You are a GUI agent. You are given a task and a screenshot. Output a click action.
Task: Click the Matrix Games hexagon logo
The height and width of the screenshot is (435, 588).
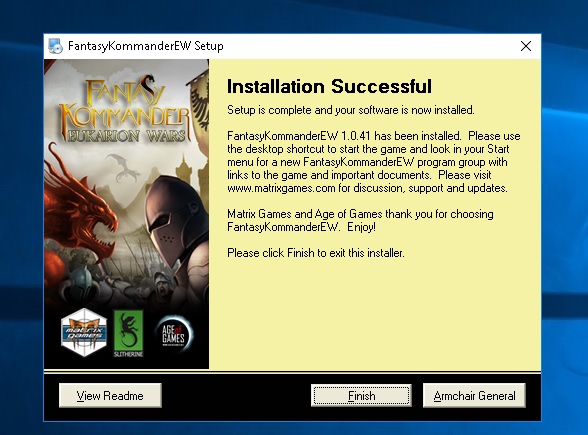coord(84,333)
